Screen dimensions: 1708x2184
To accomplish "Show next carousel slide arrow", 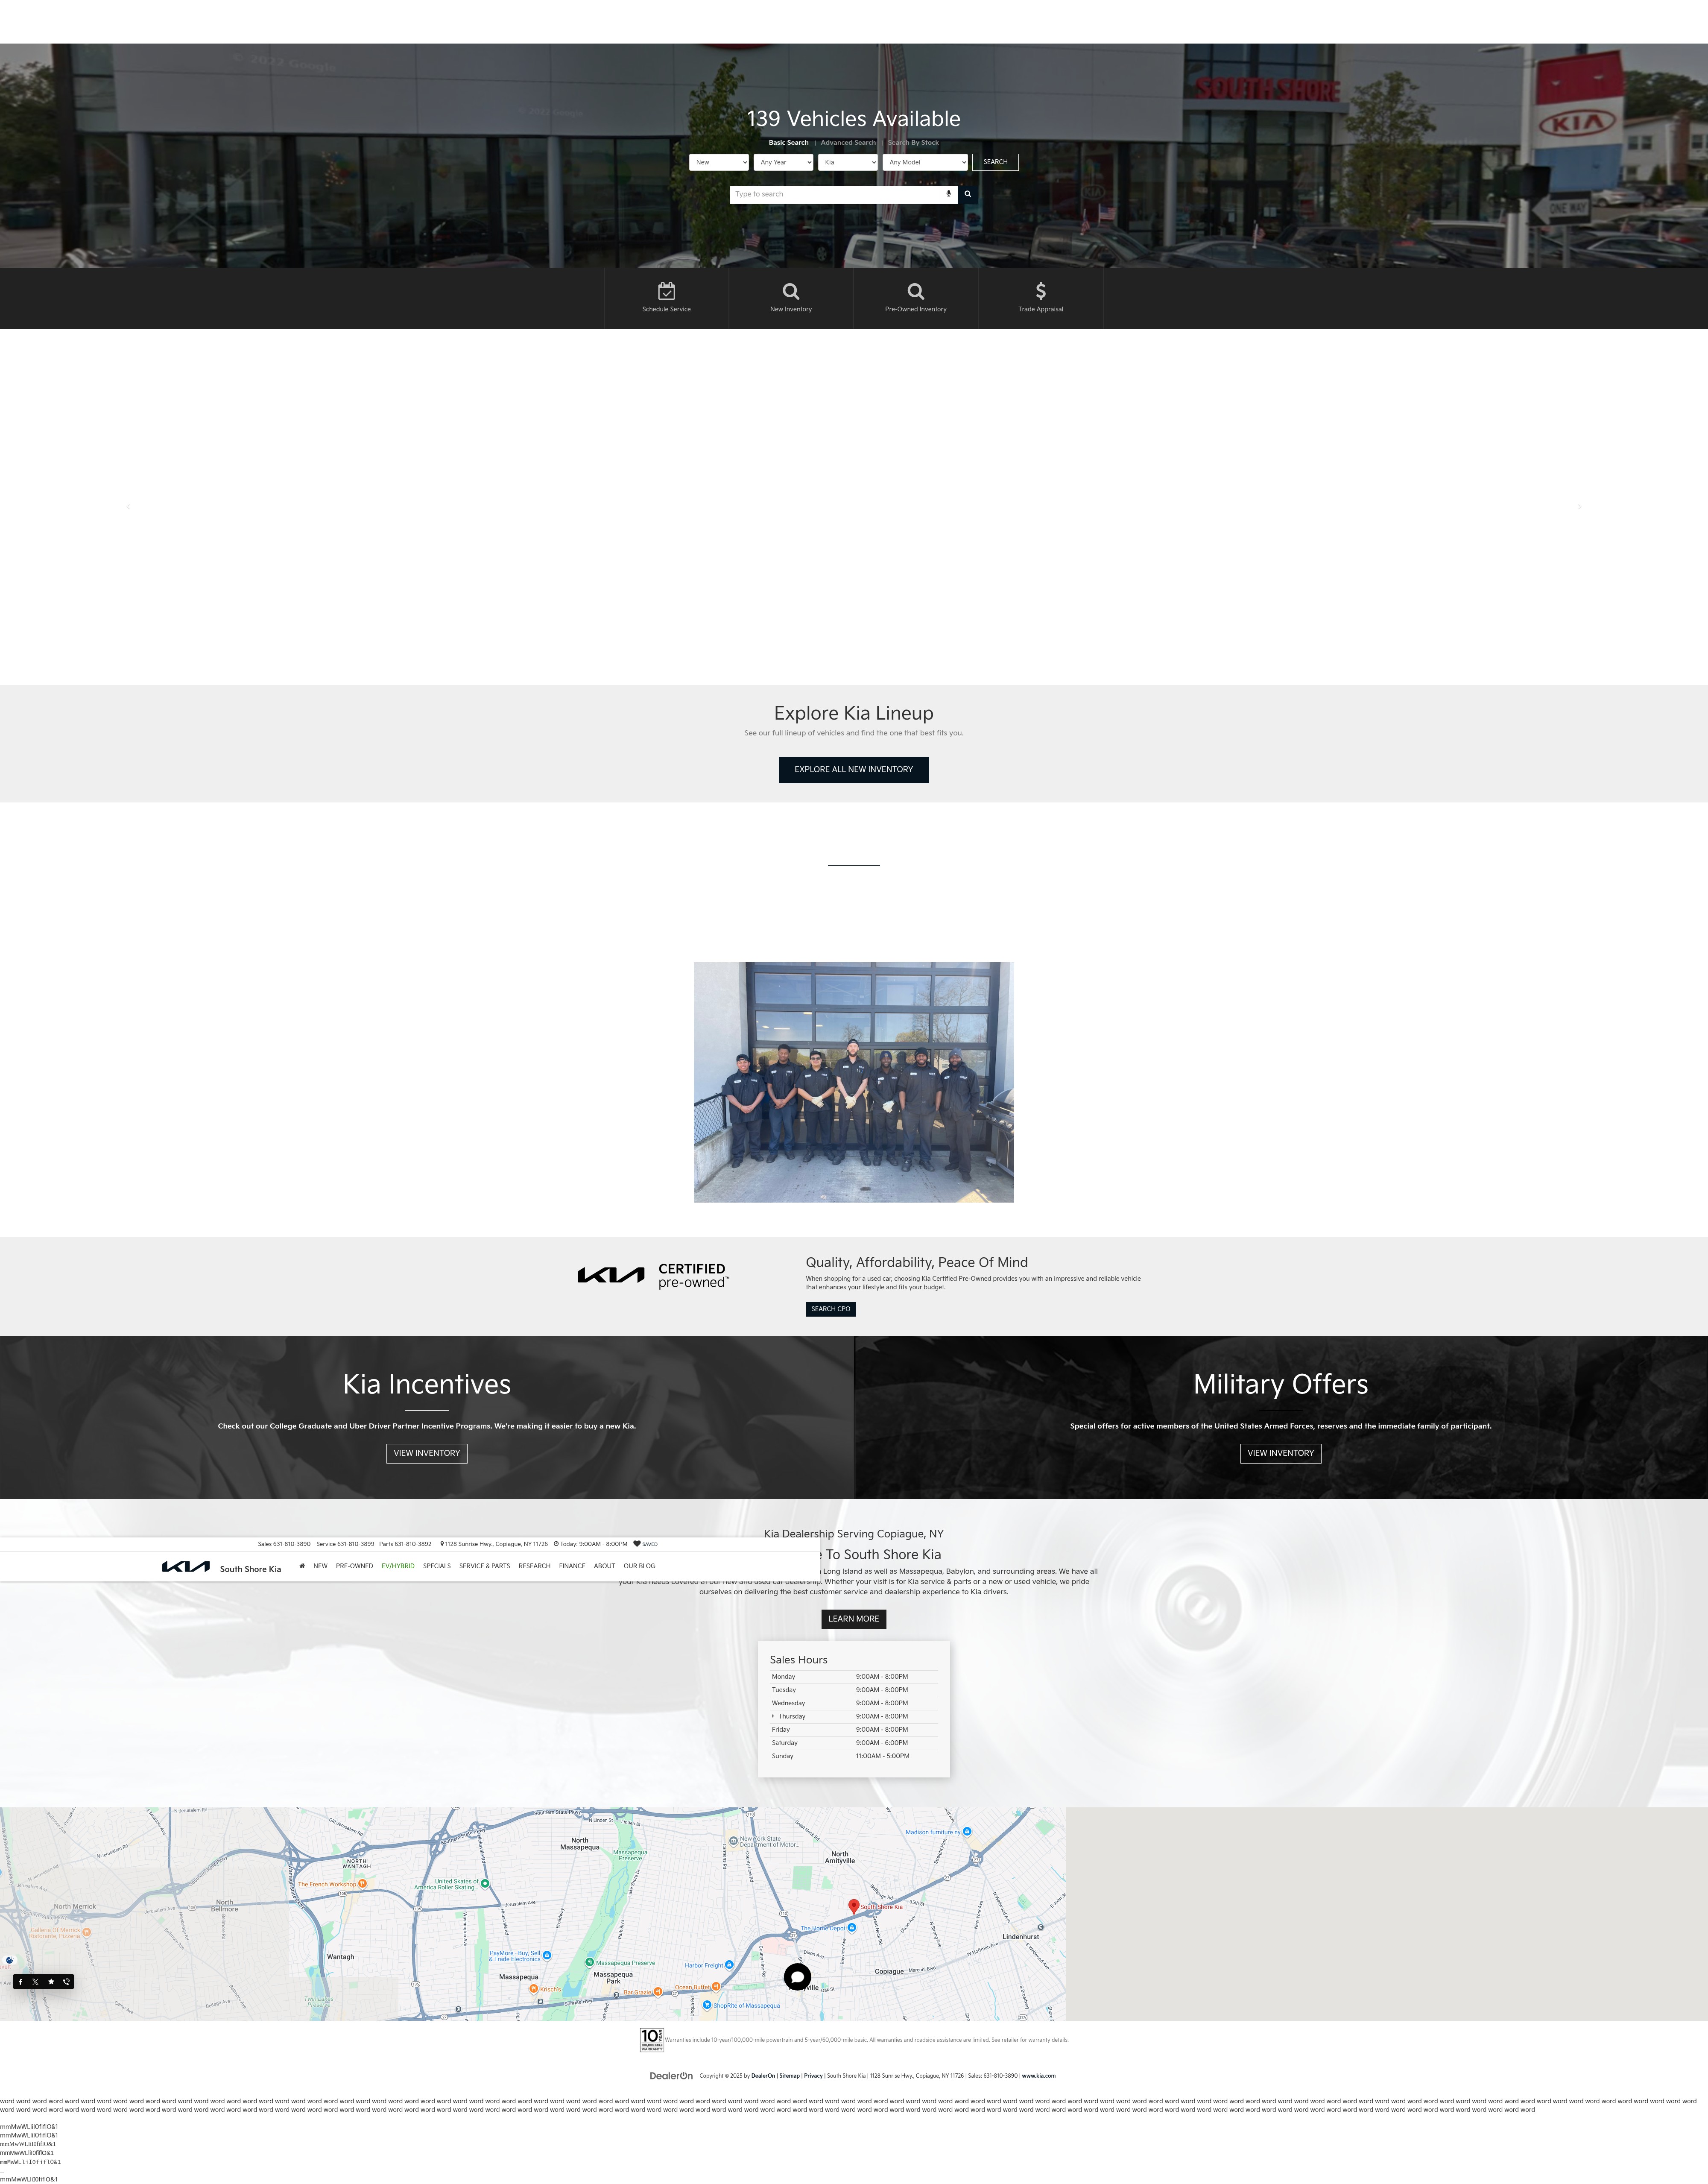I will [x=1580, y=507].
